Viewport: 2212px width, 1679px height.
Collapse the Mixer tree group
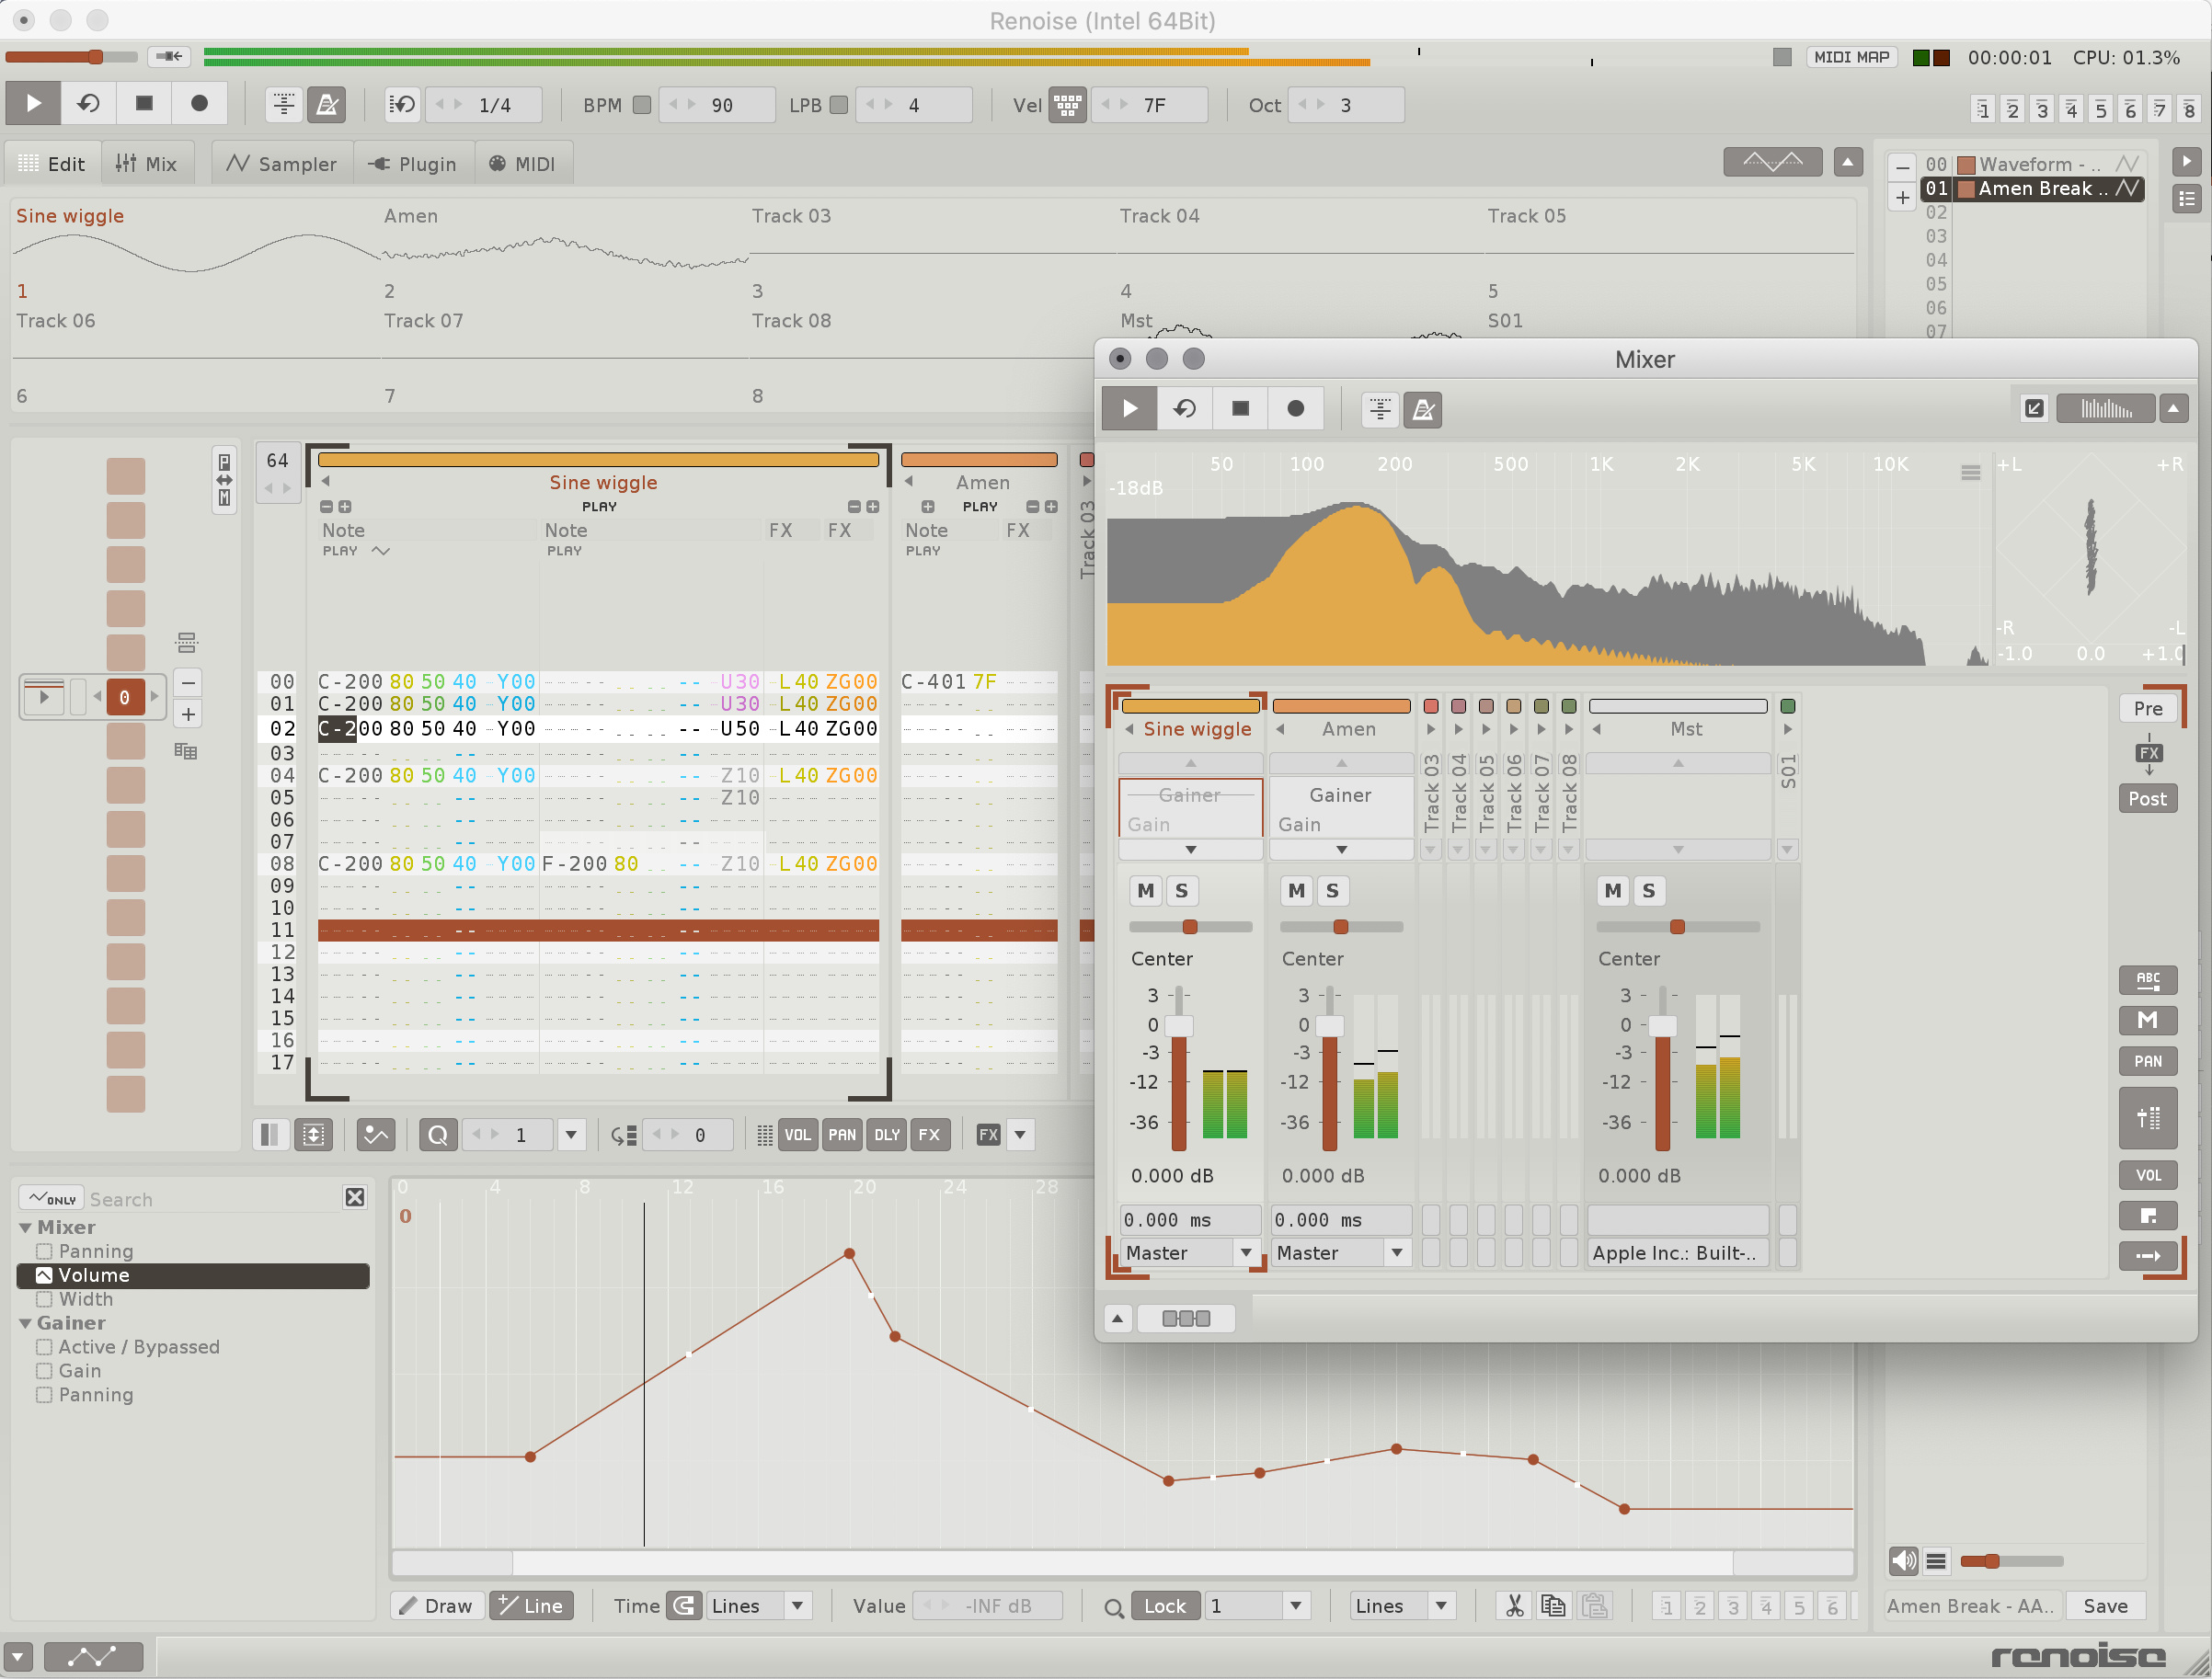tap(25, 1227)
